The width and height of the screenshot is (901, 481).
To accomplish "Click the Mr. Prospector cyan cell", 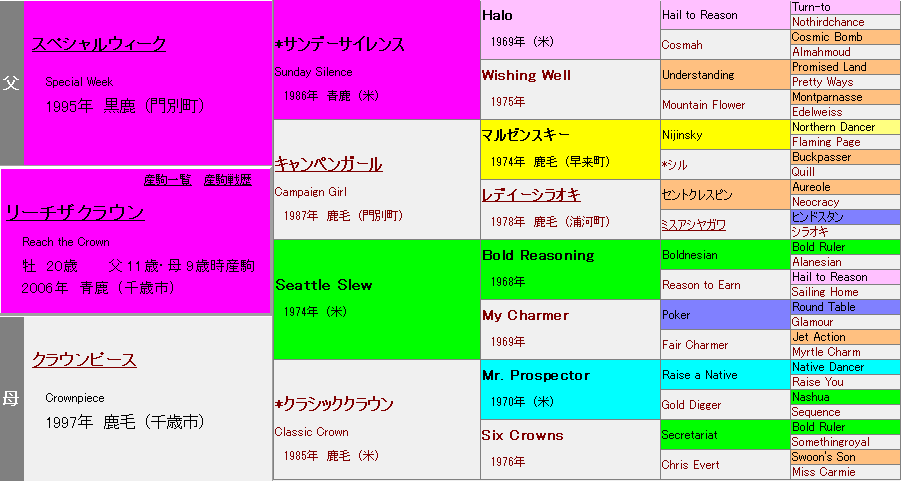I will click(x=535, y=375).
